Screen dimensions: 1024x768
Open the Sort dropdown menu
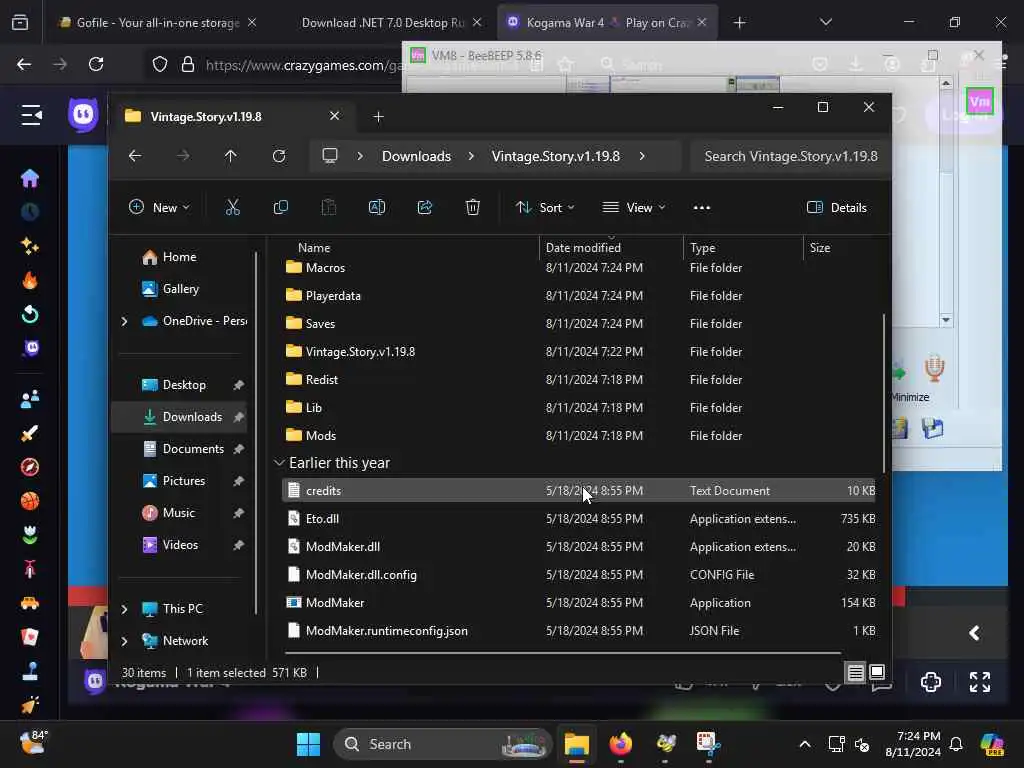[545, 208]
